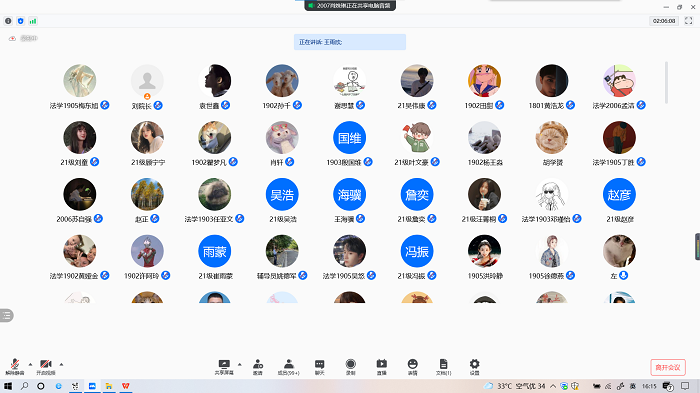Click the red leave meeting button
The image size is (700, 393).
668,367
